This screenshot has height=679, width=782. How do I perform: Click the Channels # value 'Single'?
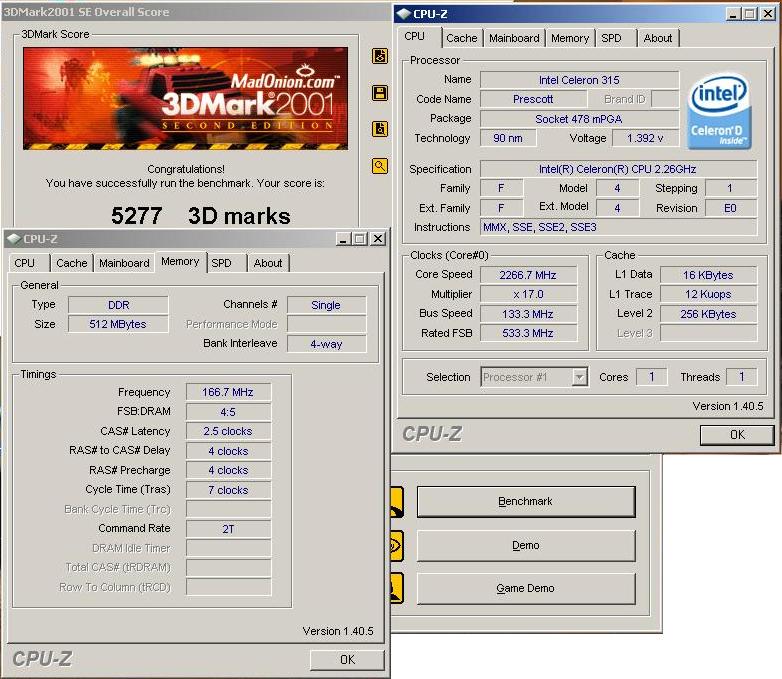326,305
